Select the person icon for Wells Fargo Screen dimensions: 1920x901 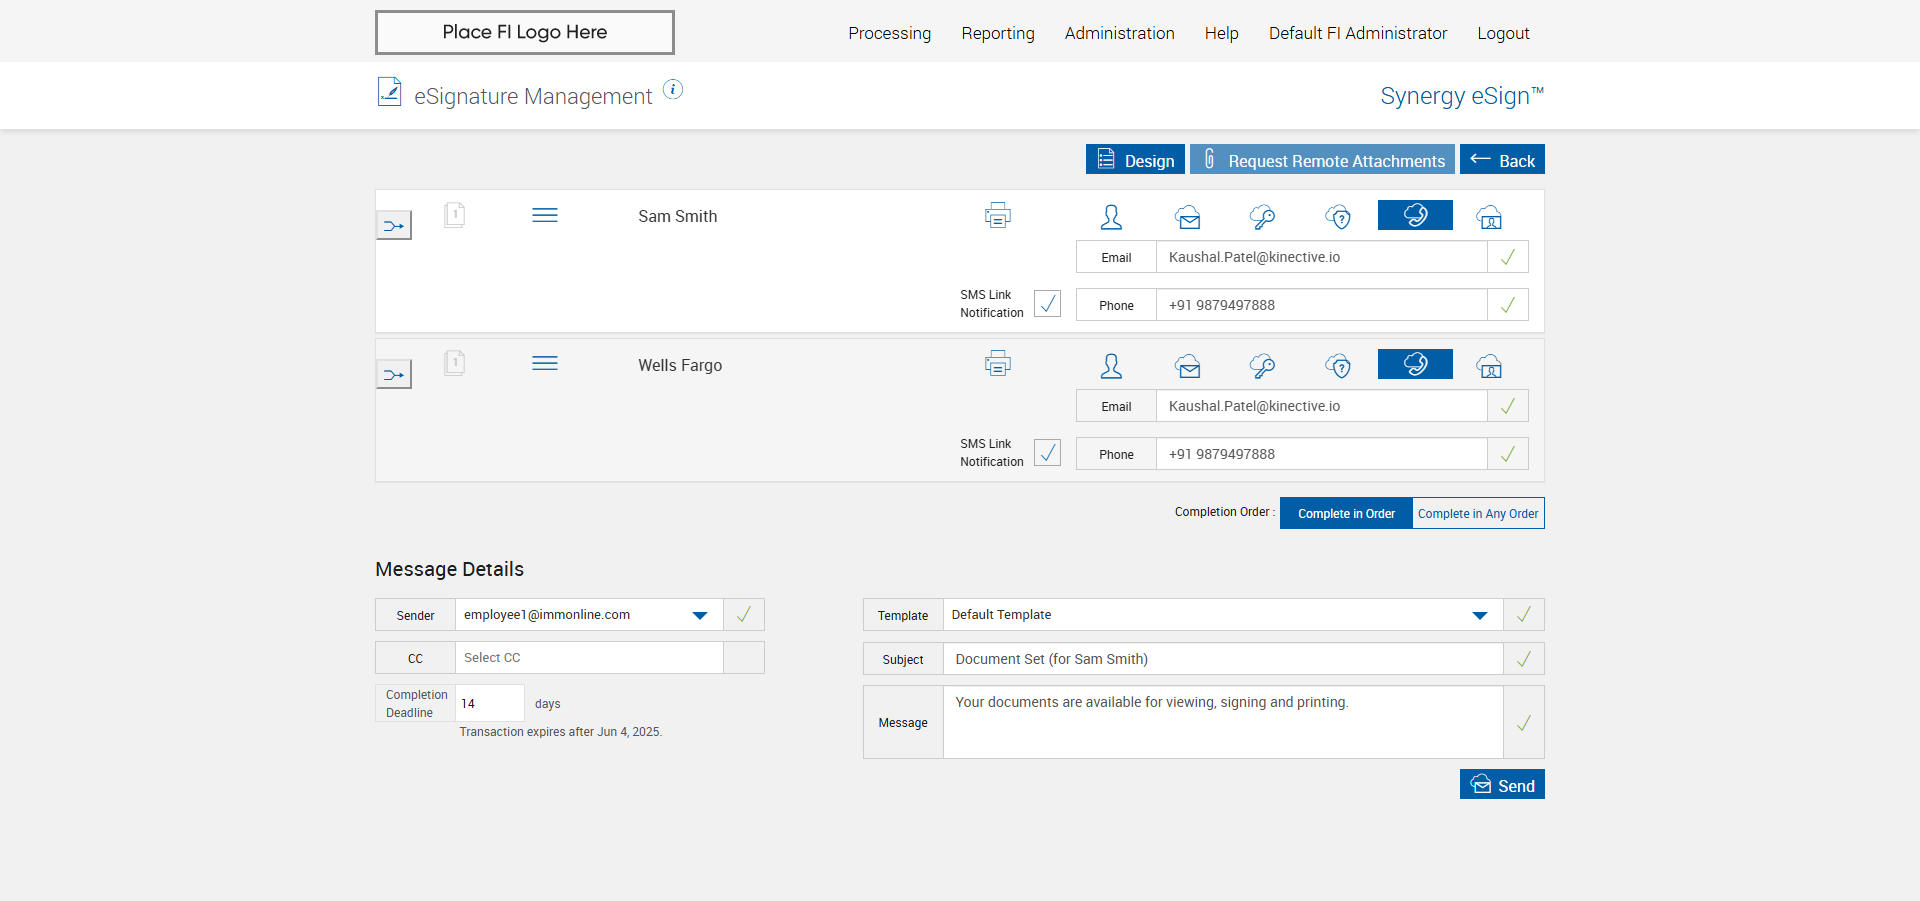pyautogui.click(x=1111, y=366)
